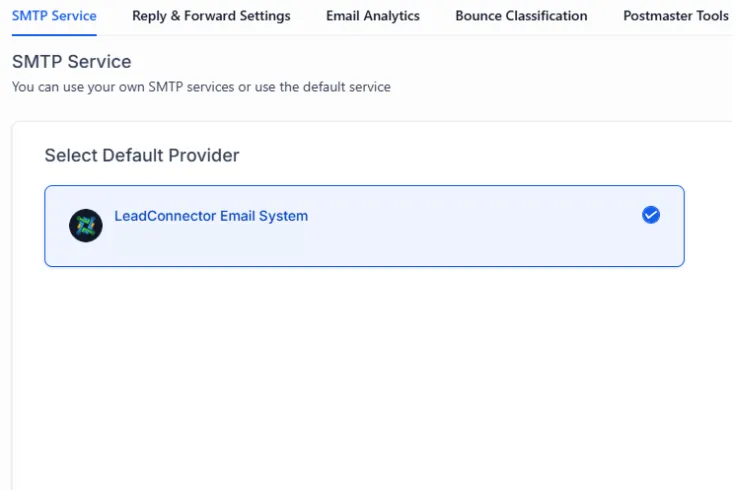Open the Reply & Forward Settings tab
The width and height of the screenshot is (736, 490).
click(x=211, y=16)
